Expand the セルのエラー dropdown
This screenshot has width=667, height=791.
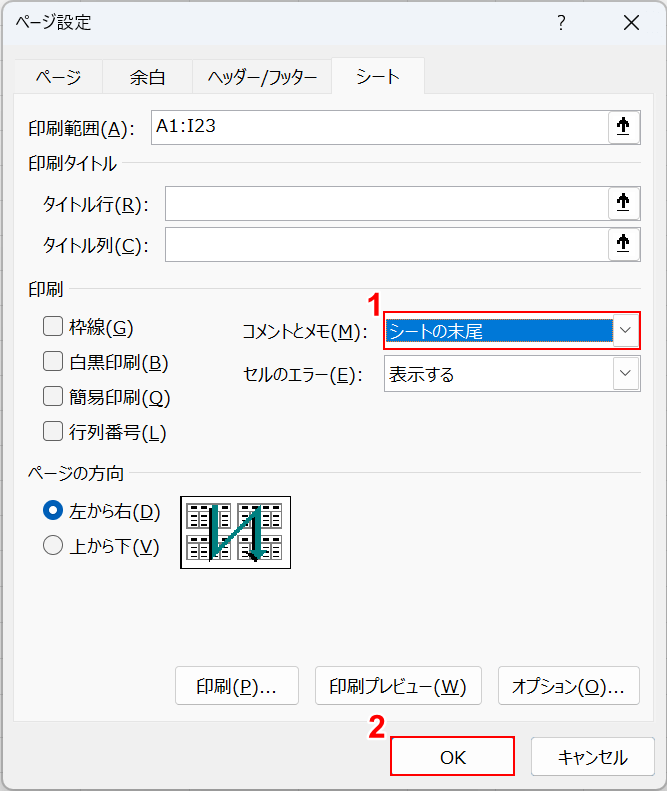tap(625, 374)
